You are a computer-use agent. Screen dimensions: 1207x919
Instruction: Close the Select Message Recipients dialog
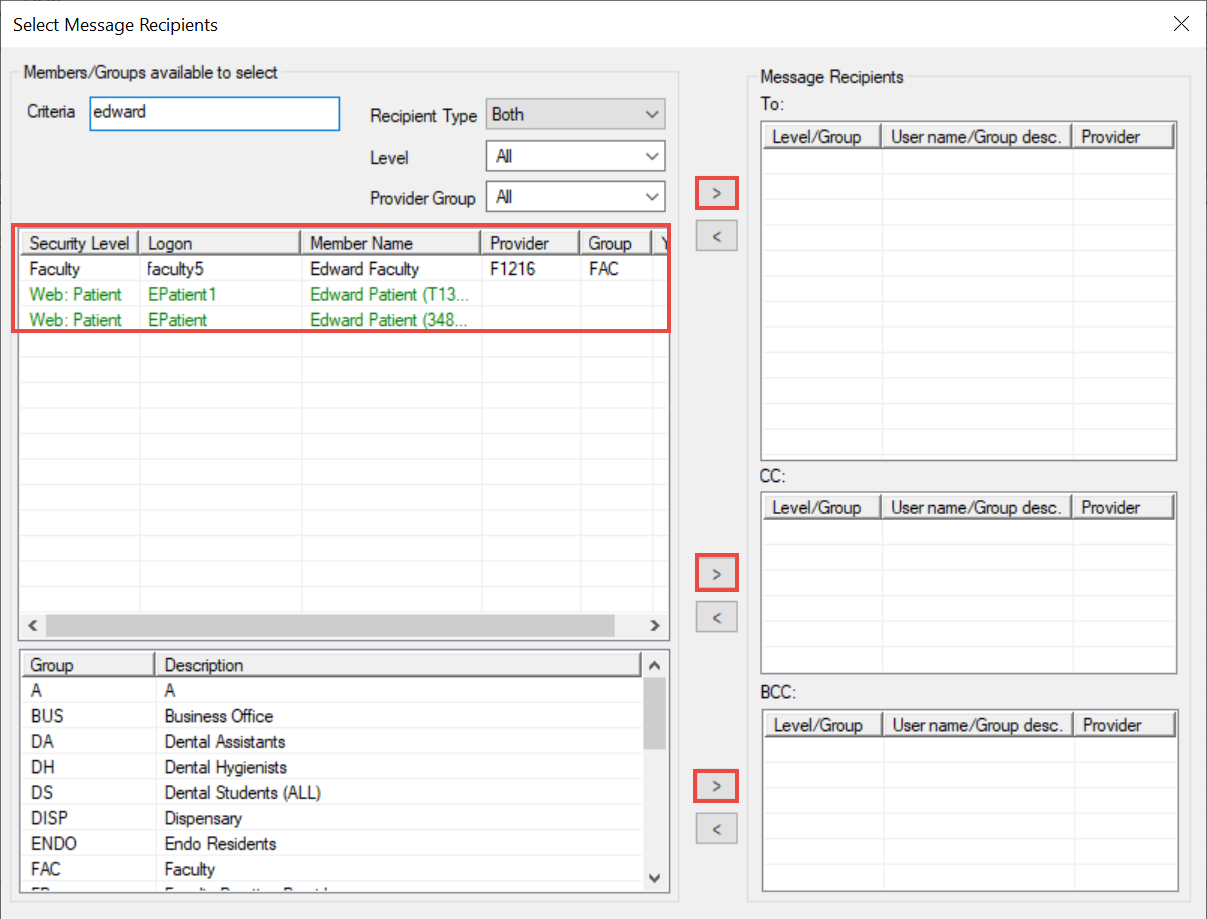[1181, 24]
